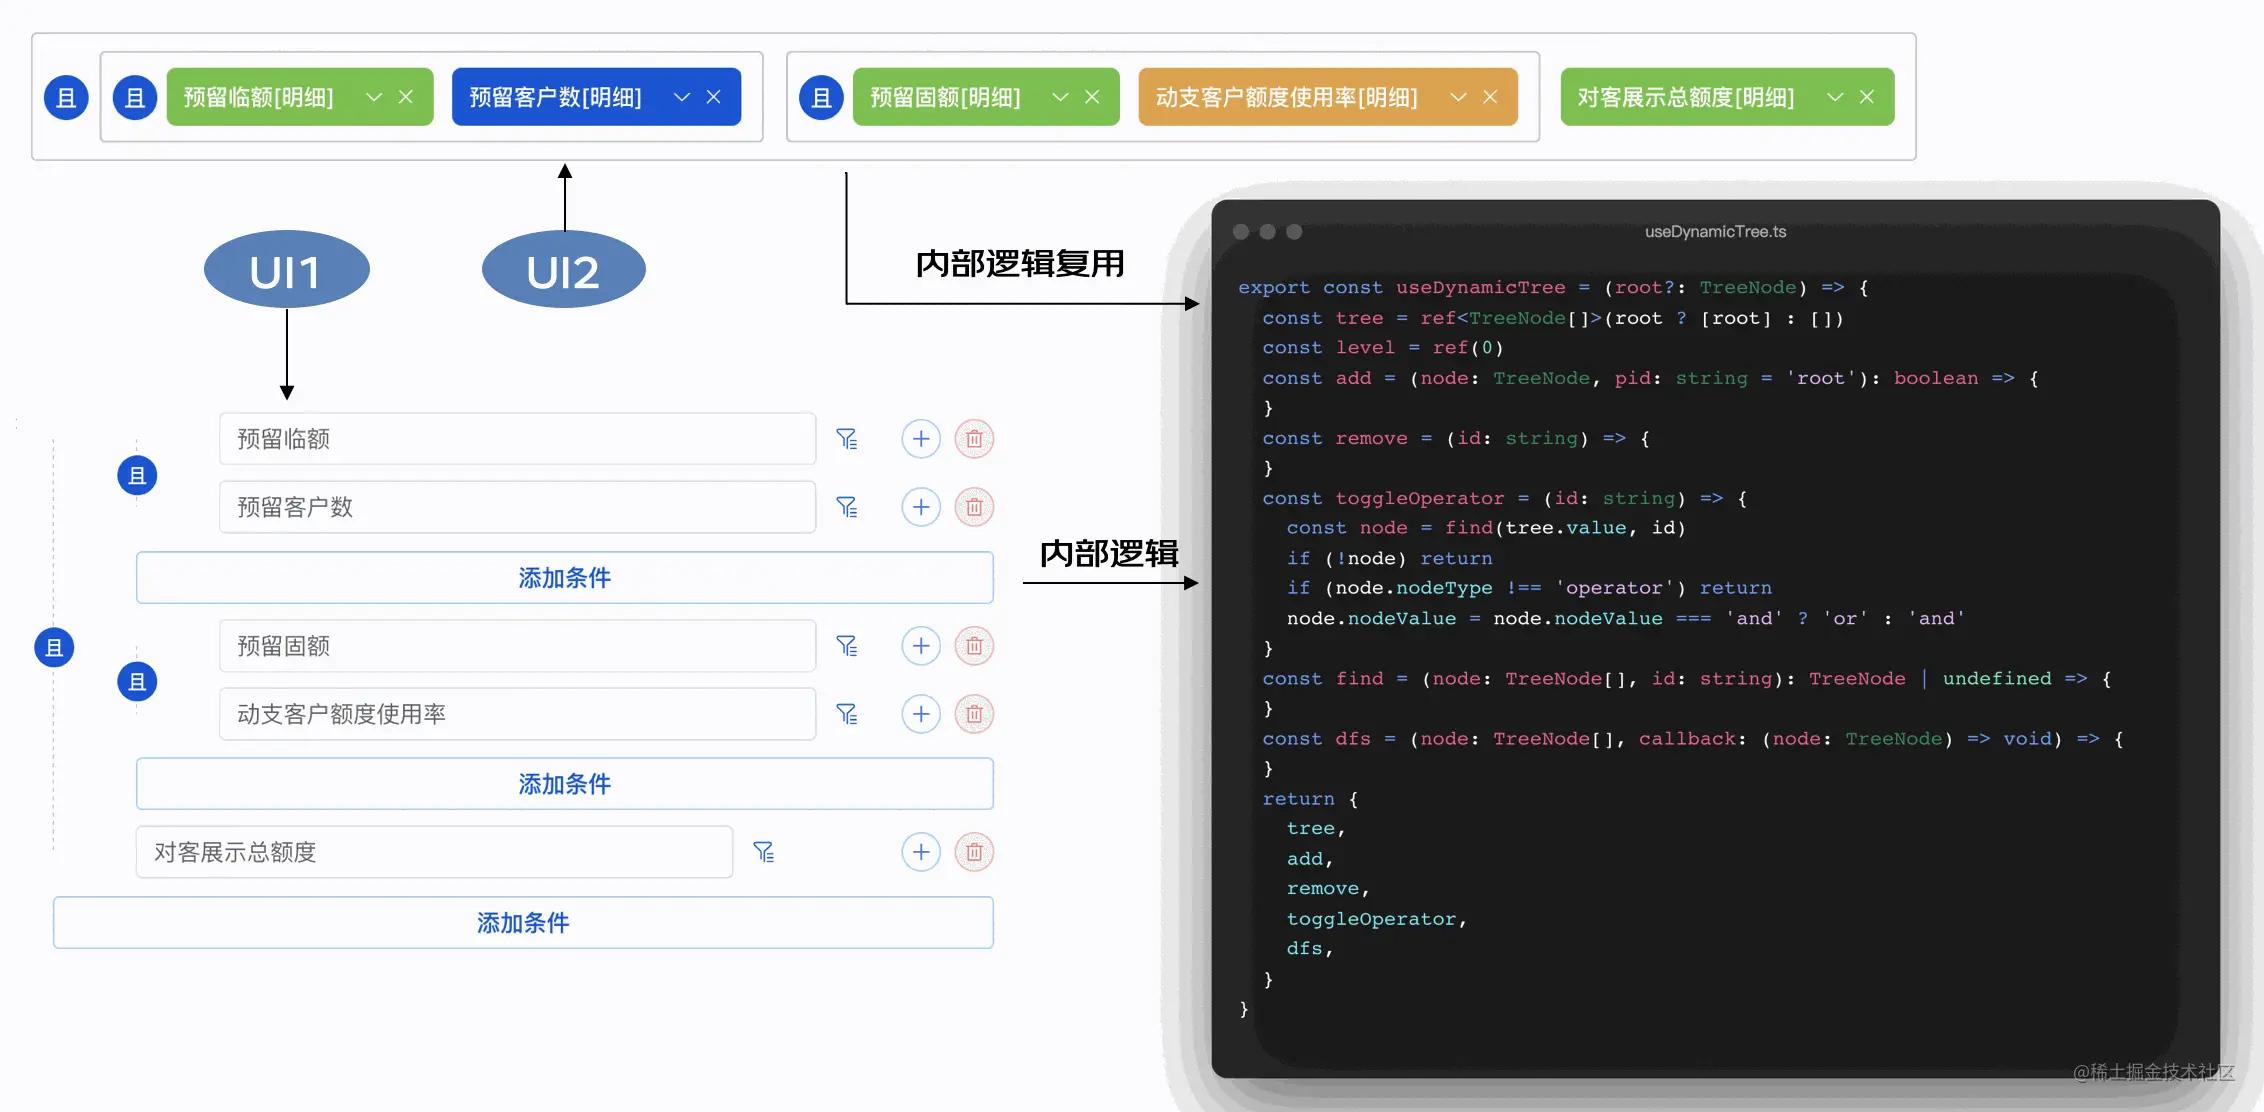Expand dropdown on 预留客户数[明细] tag

[682, 97]
